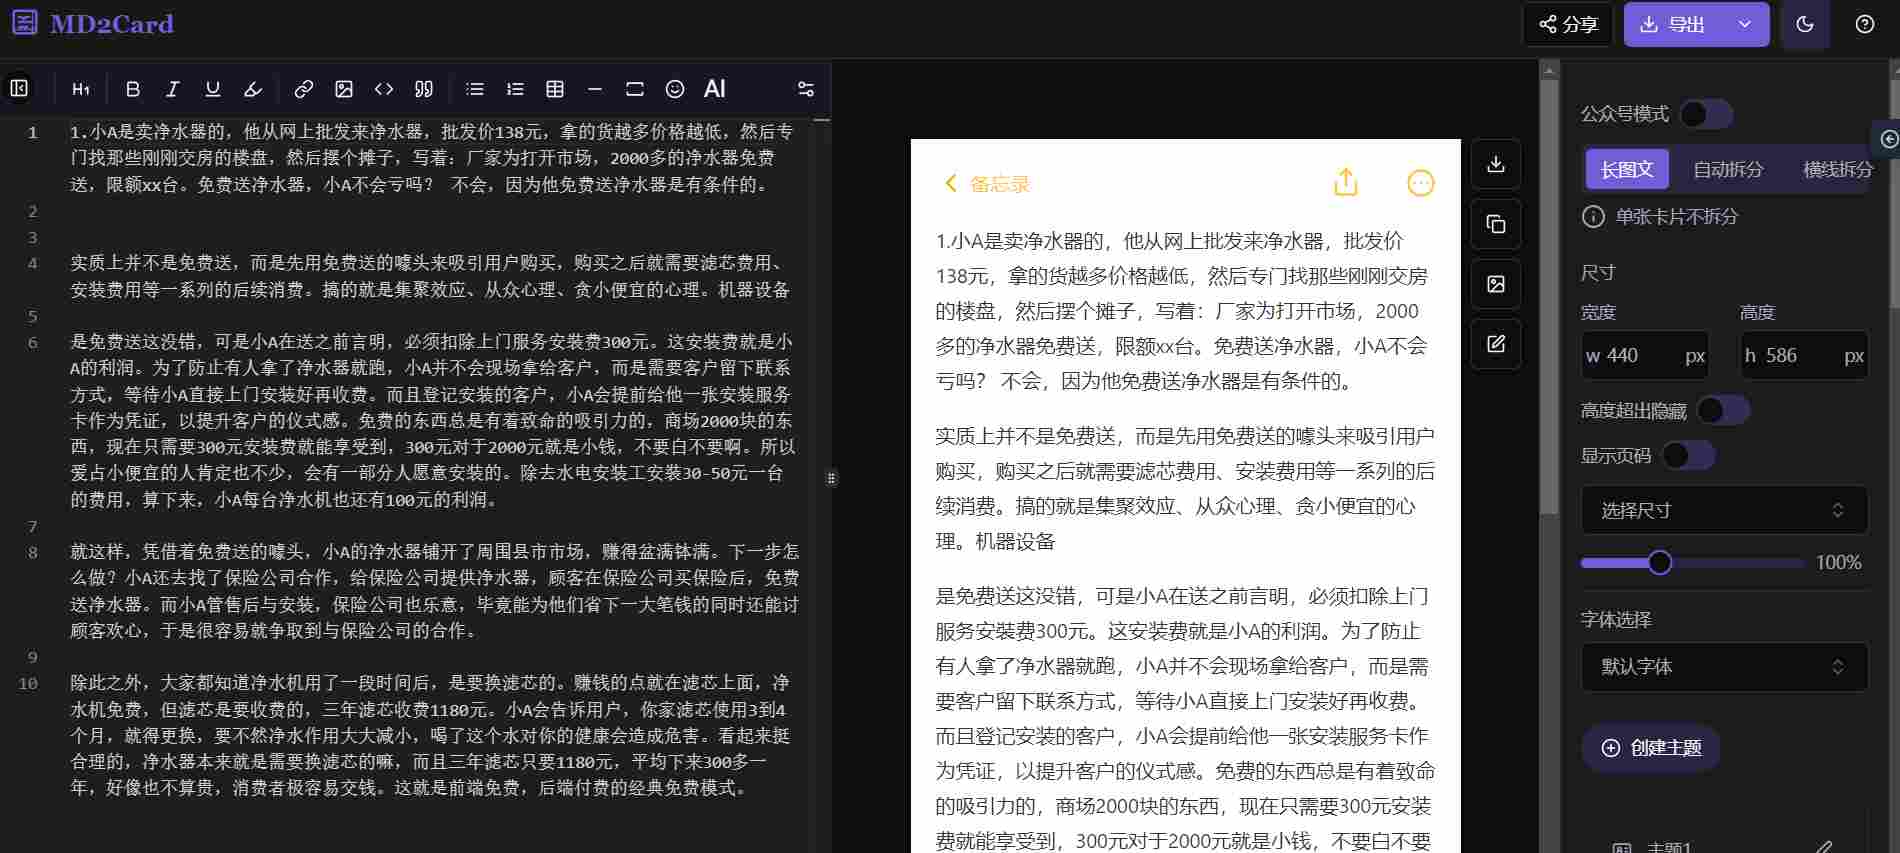Open help question mark icon
Image resolution: width=1900 pixels, height=853 pixels.
pos(1865,24)
